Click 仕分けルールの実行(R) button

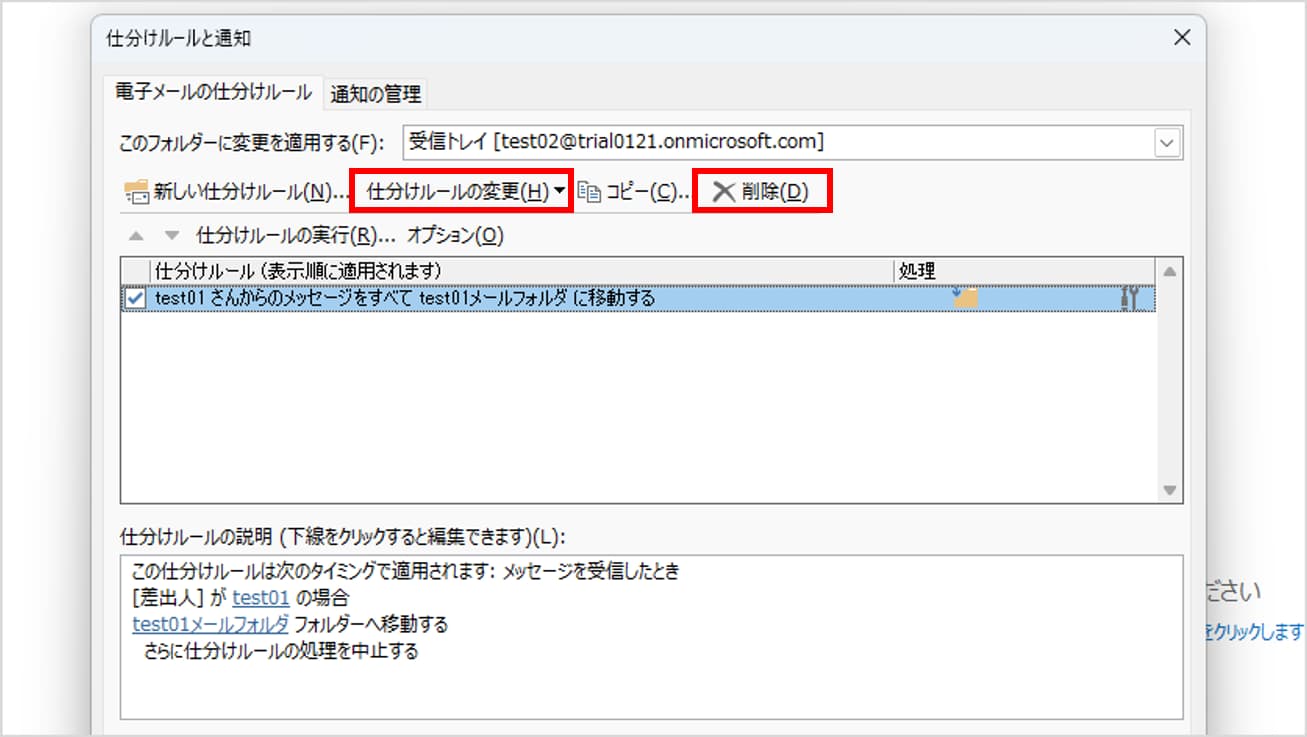(296, 236)
